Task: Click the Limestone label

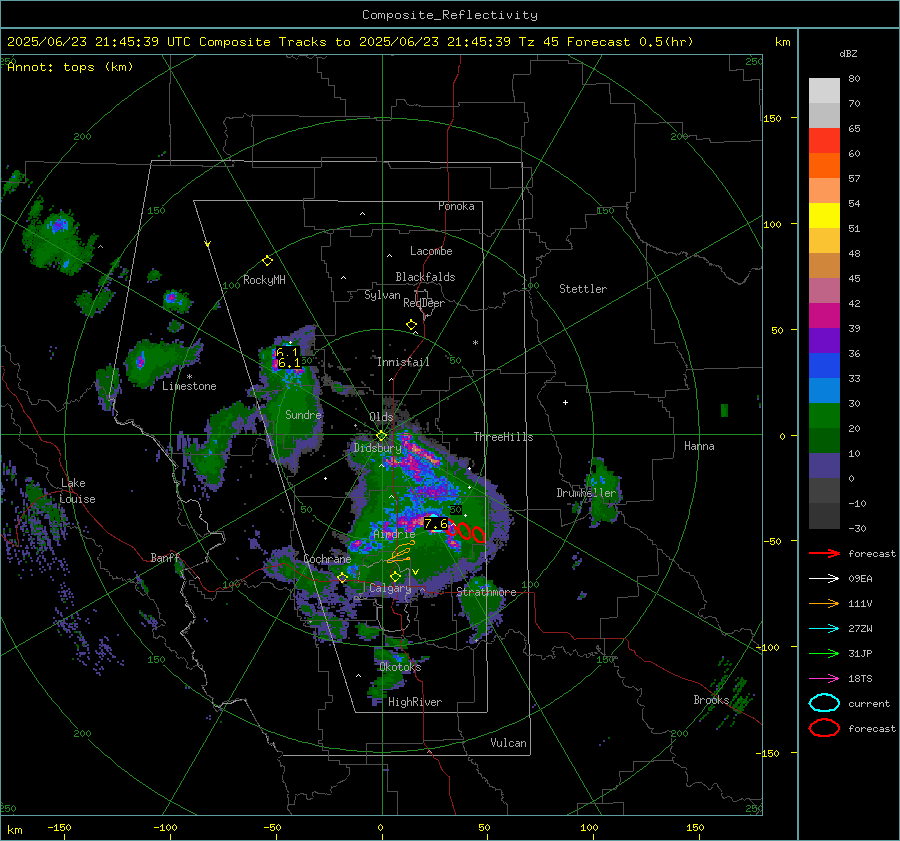Action: [189, 386]
